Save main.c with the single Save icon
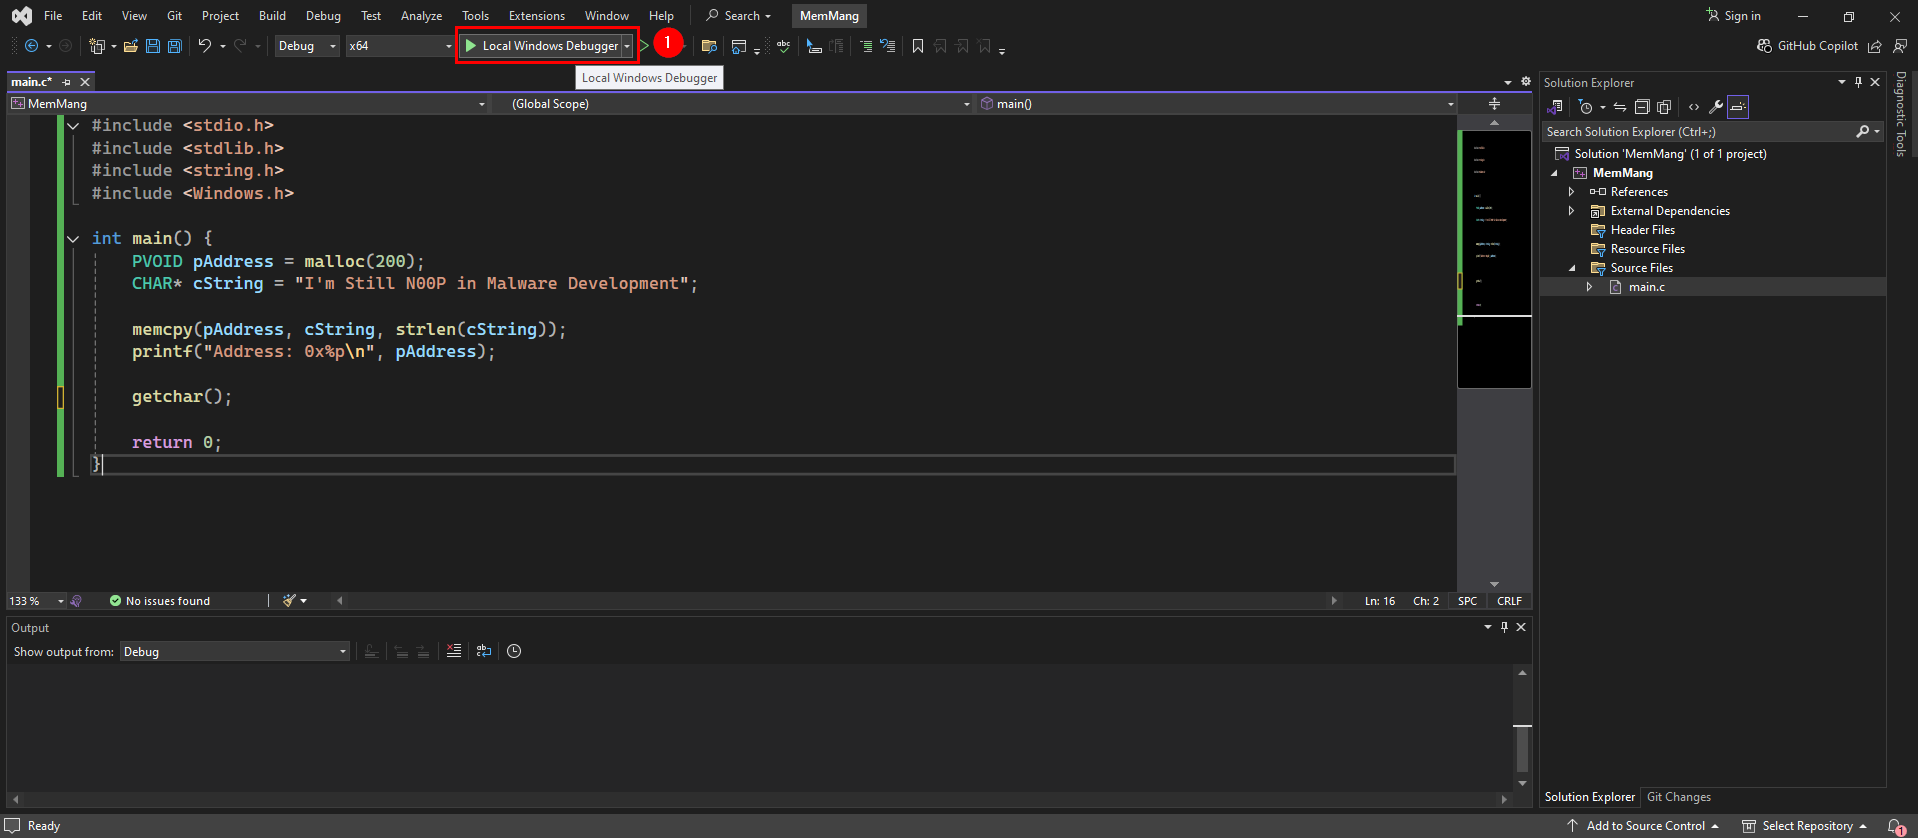This screenshot has height=838, width=1918. (153, 46)
